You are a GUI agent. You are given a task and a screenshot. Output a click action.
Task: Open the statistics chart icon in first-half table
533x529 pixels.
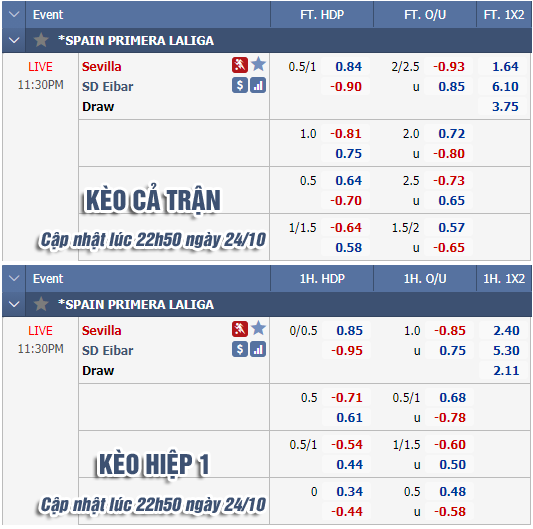coord(258,349)
